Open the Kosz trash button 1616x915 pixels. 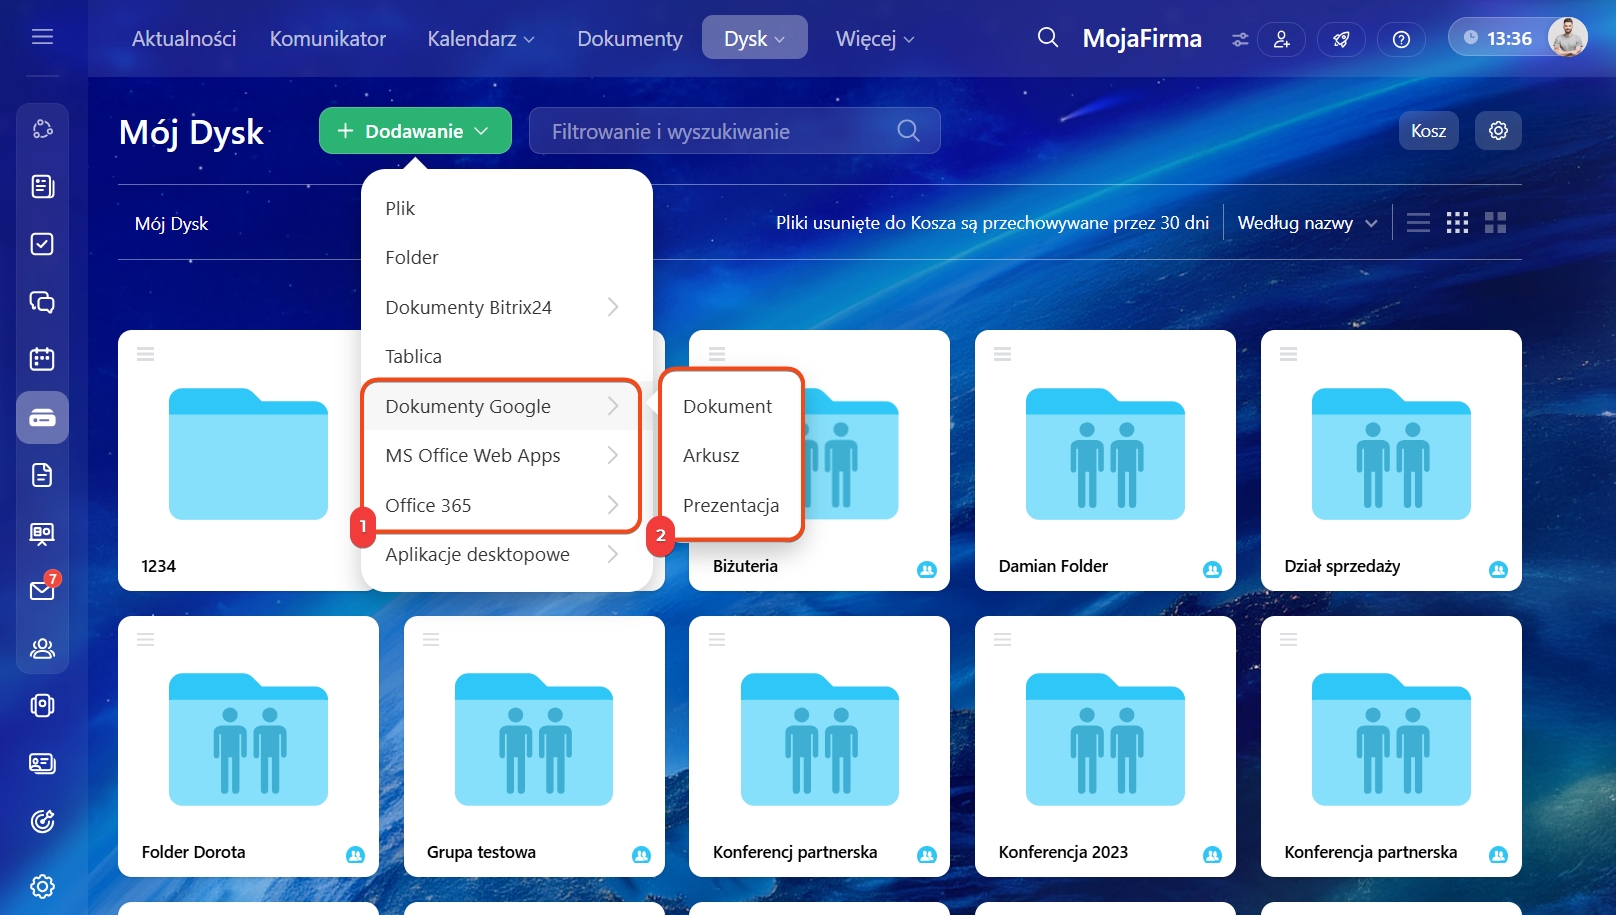tap(1428, 131)
